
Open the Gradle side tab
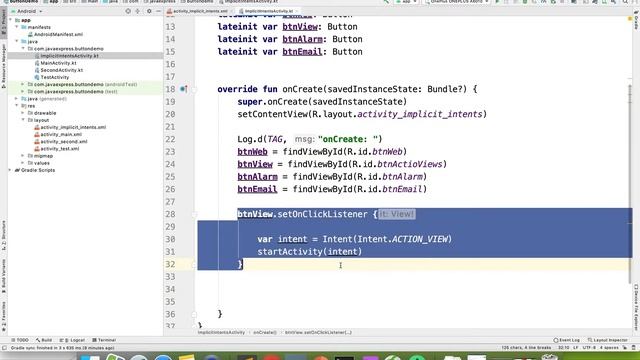tap(636, 21)
